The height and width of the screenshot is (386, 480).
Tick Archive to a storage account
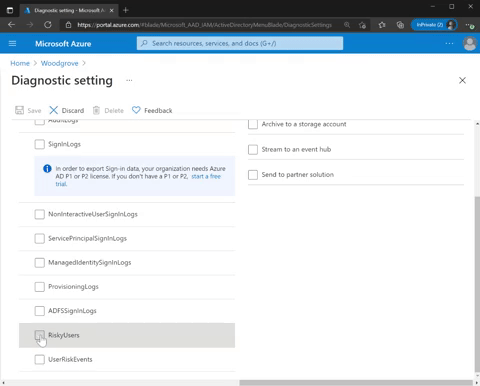253,124
